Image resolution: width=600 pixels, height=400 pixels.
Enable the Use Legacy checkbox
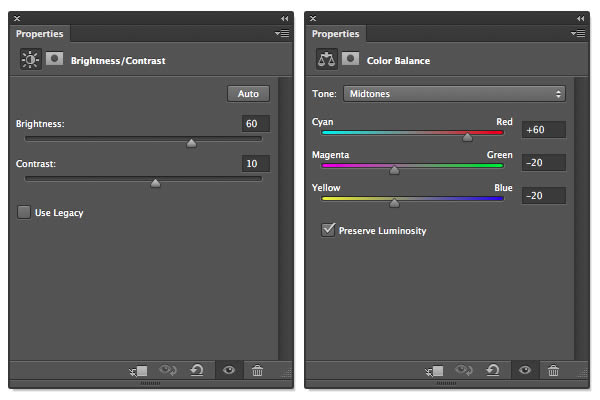[x=24, y=212]
